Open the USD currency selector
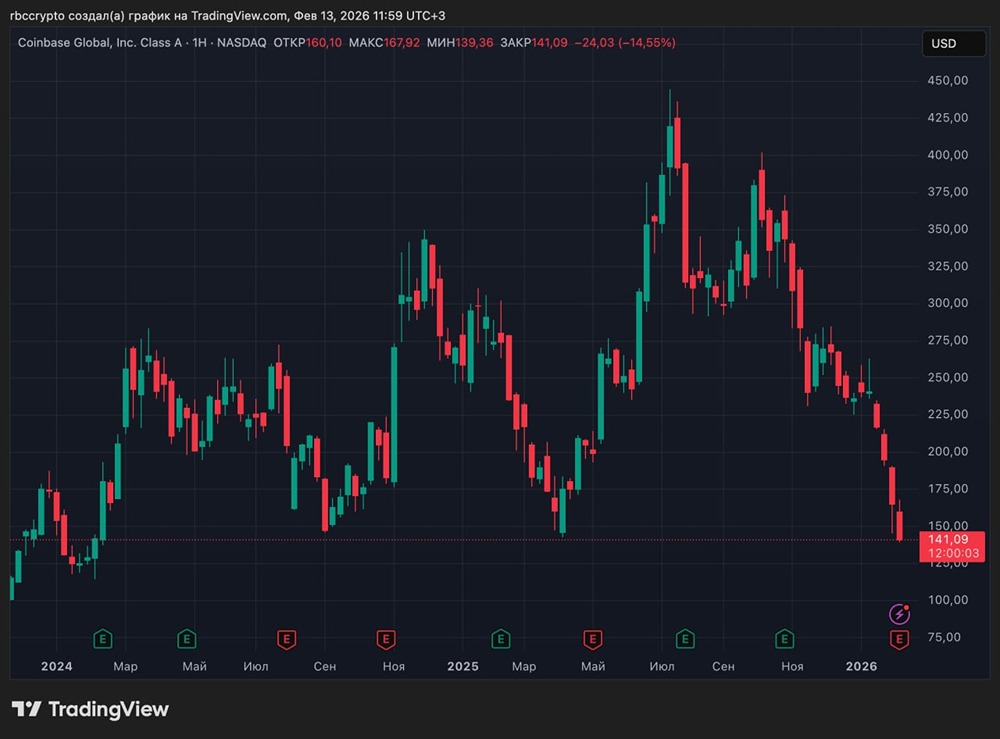The height and width of the screenshot is (739, 1000). point(952,43)
